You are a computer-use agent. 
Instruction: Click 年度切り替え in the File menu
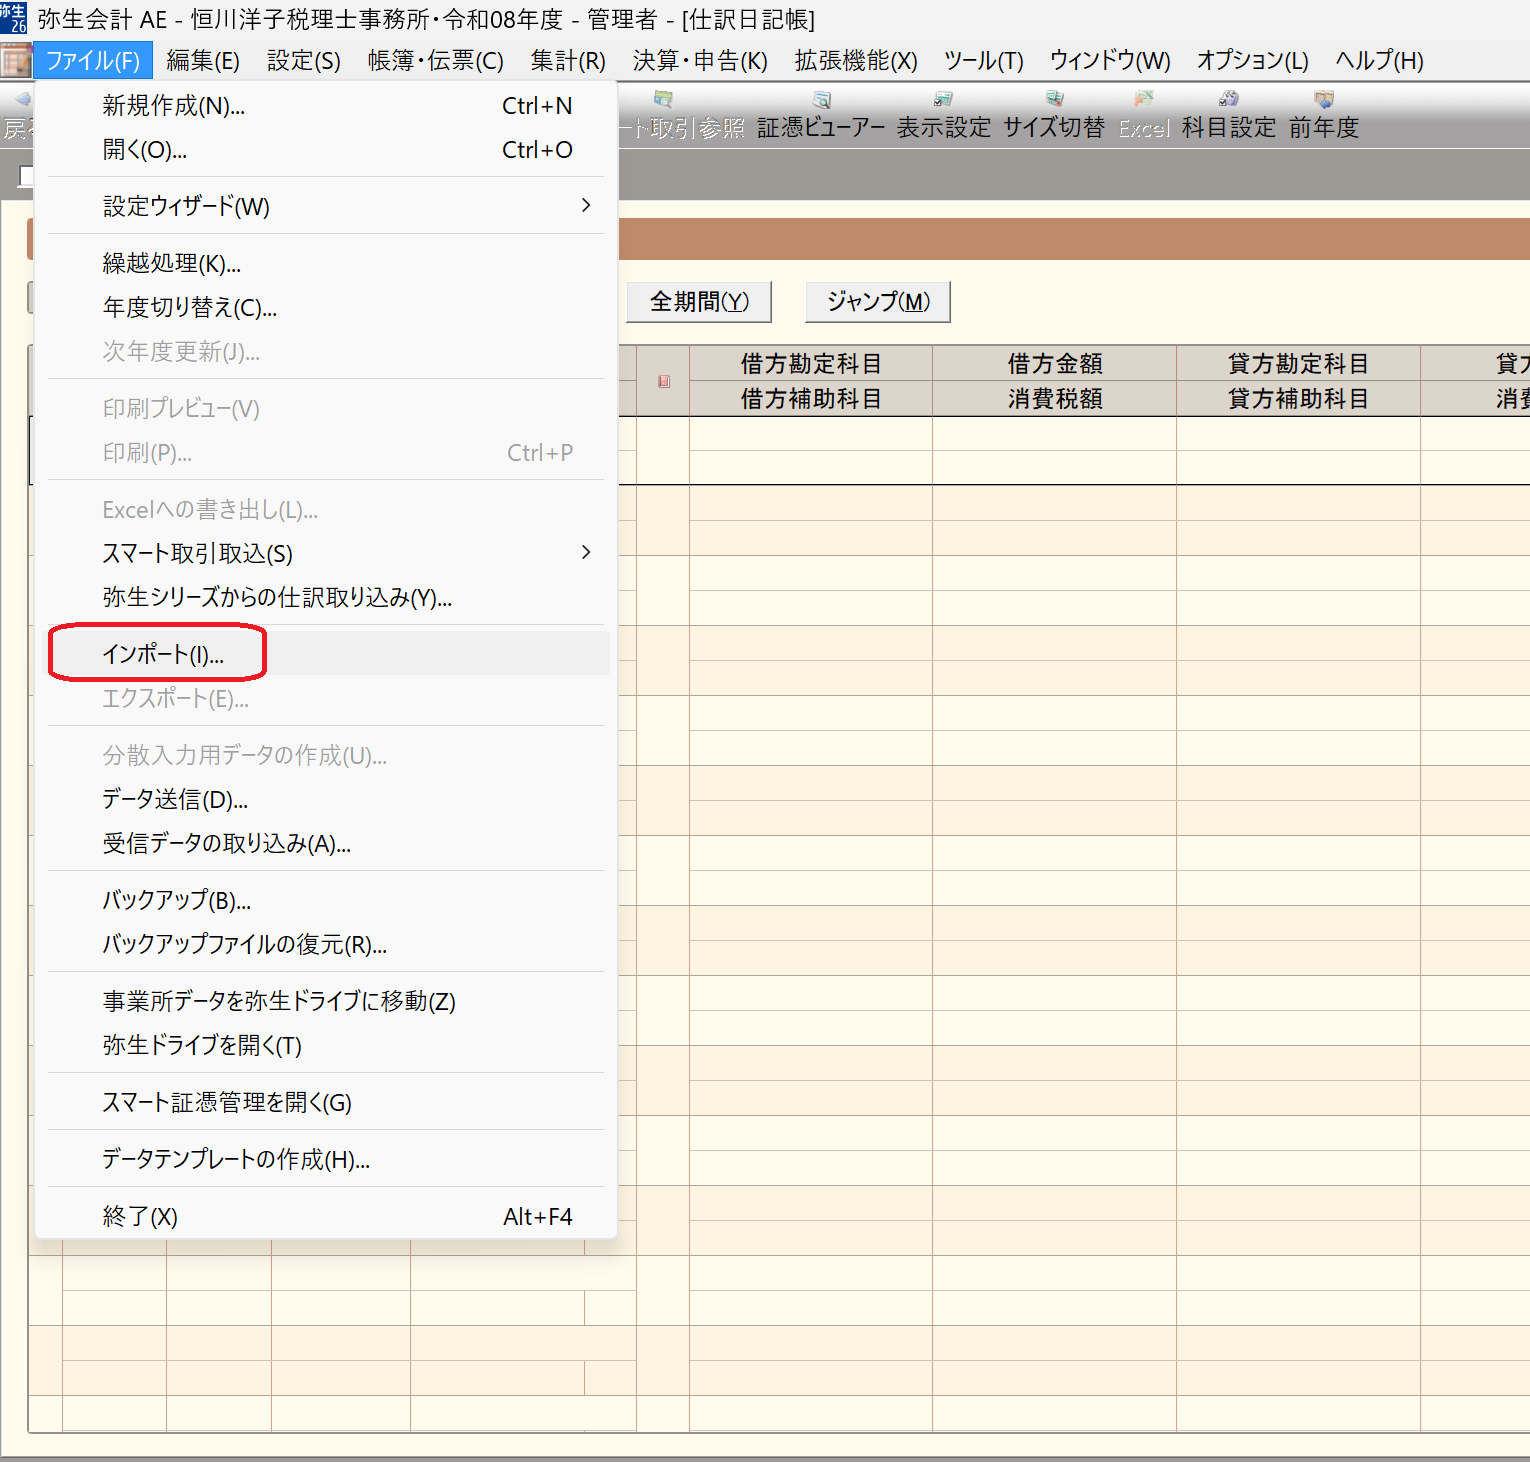[x=189, y=307]
